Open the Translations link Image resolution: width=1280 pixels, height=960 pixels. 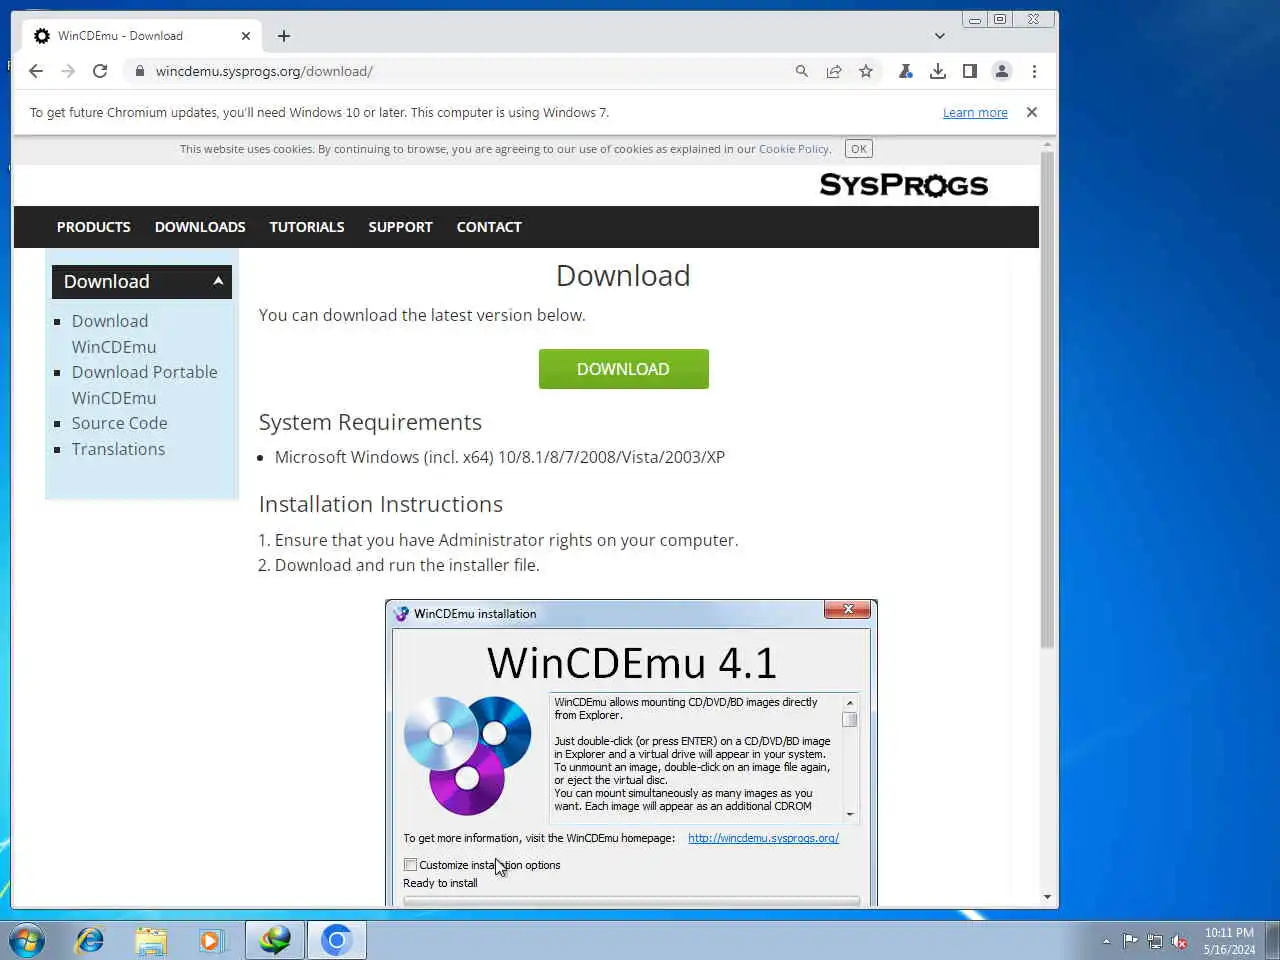(x=118, y=449)
